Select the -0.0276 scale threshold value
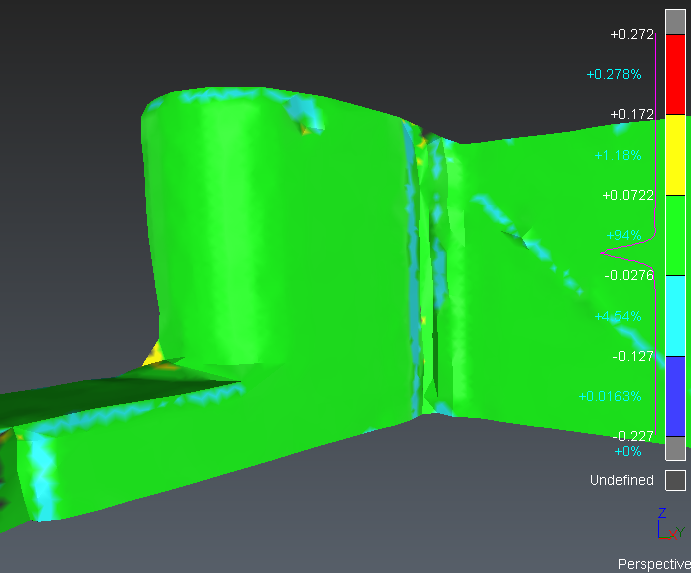Screen dimensions: 691x573 tap(628, 275)
